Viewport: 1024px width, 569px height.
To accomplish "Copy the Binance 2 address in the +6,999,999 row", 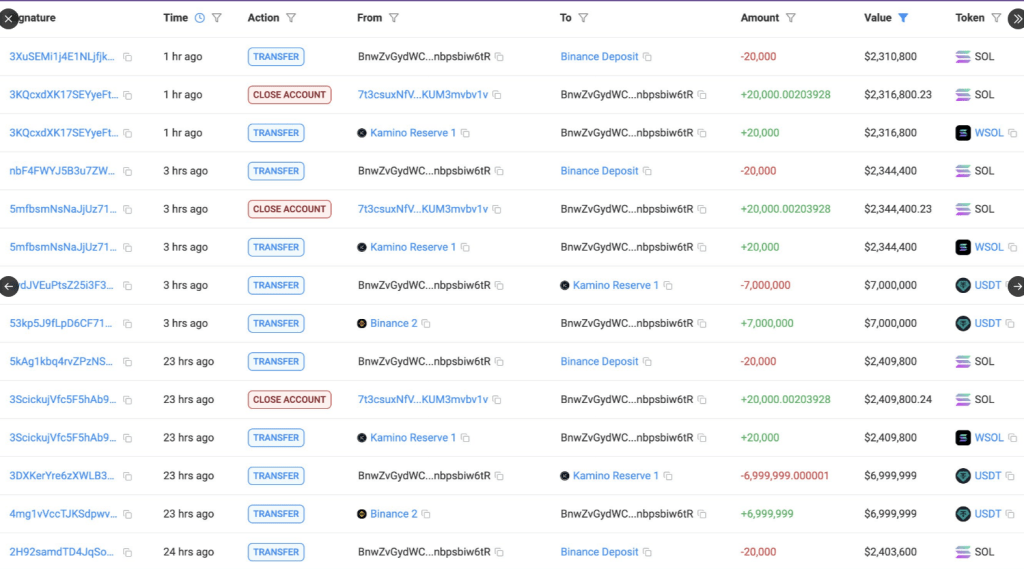I will pos(426,514).
